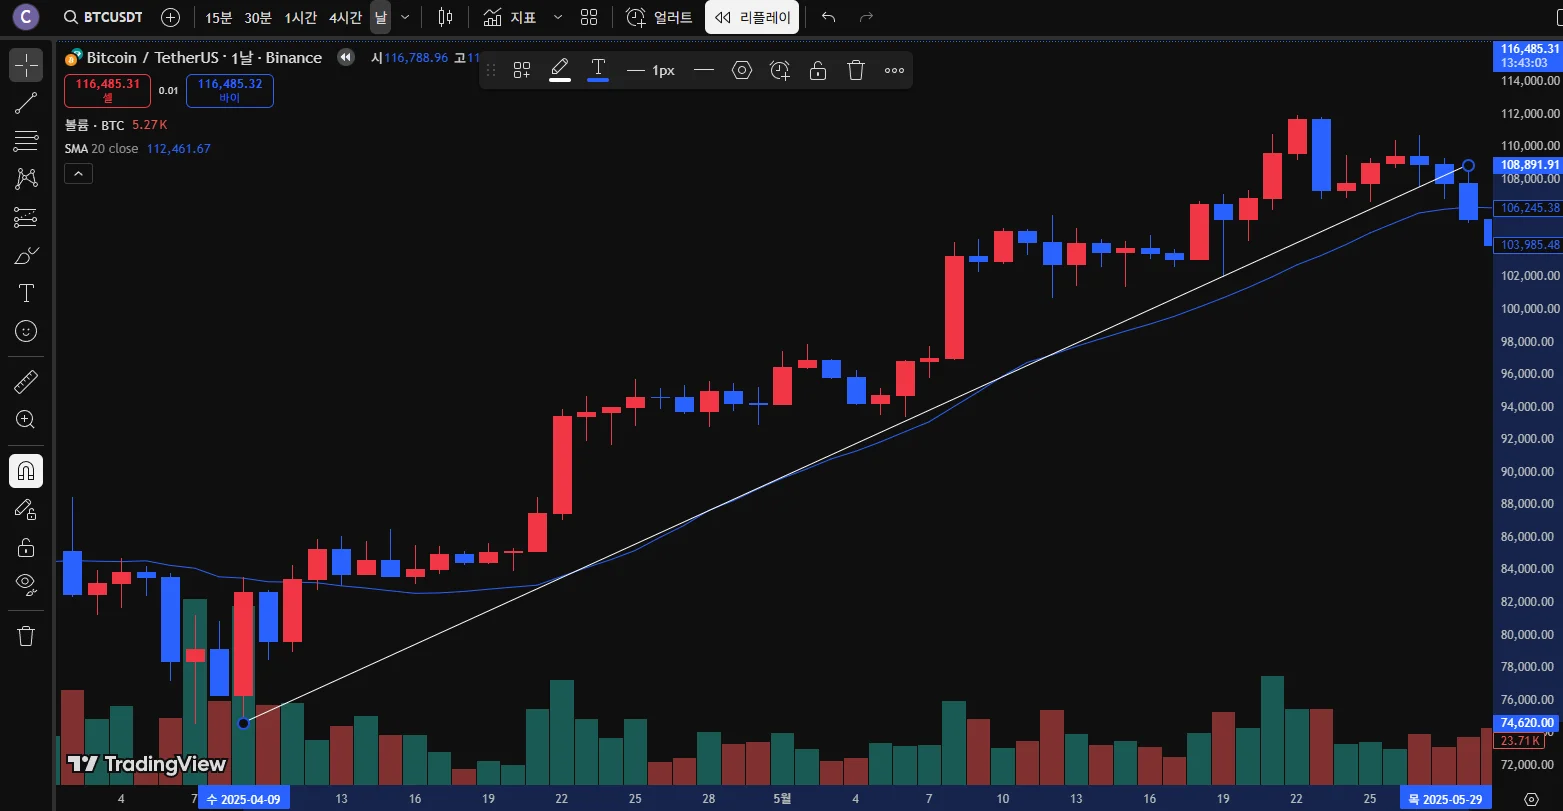The height and width of the screenshot is (811, 1563).
Task: Expand favorite indicators dropdown arrow
Action: [x=558, y=17]
